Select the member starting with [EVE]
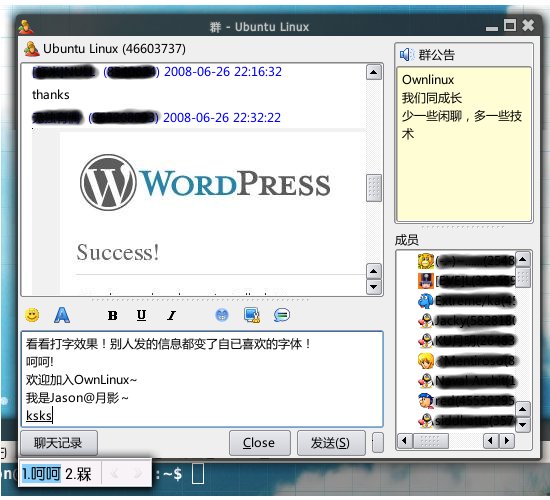This screenshot has width=550, height=500. point(466,281)
